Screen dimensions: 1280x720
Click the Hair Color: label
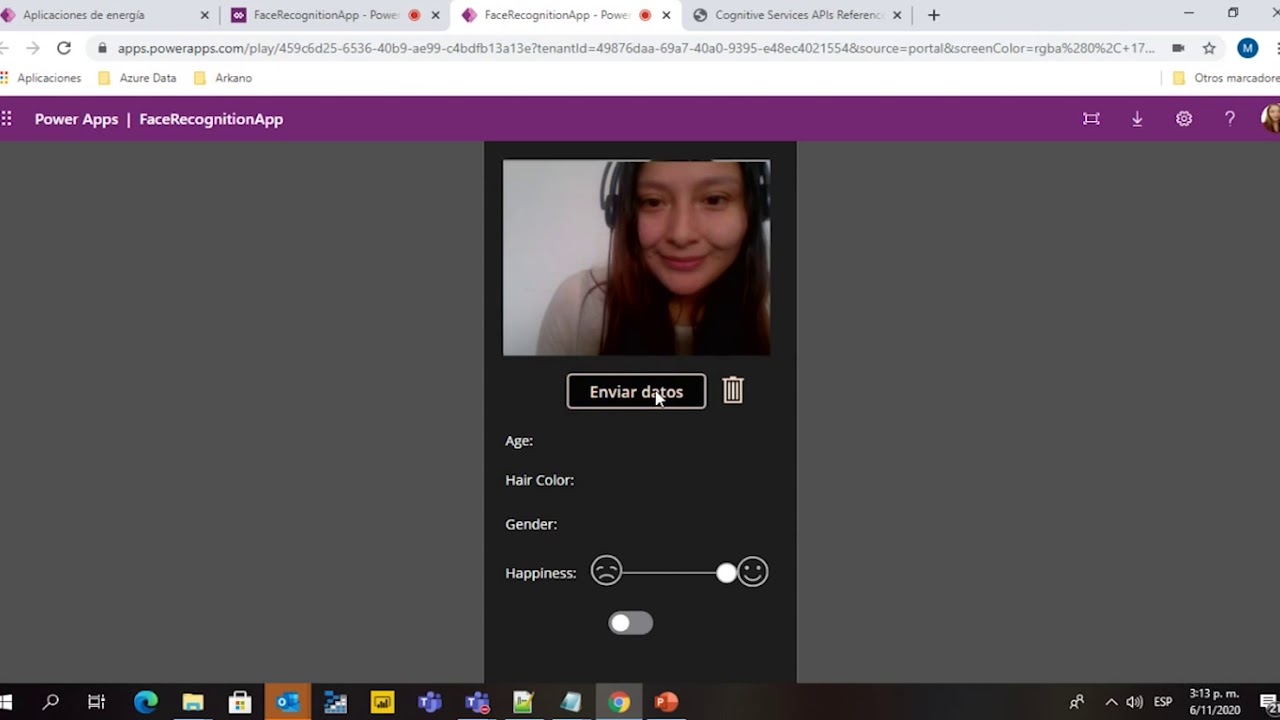(x=539, y=480)
